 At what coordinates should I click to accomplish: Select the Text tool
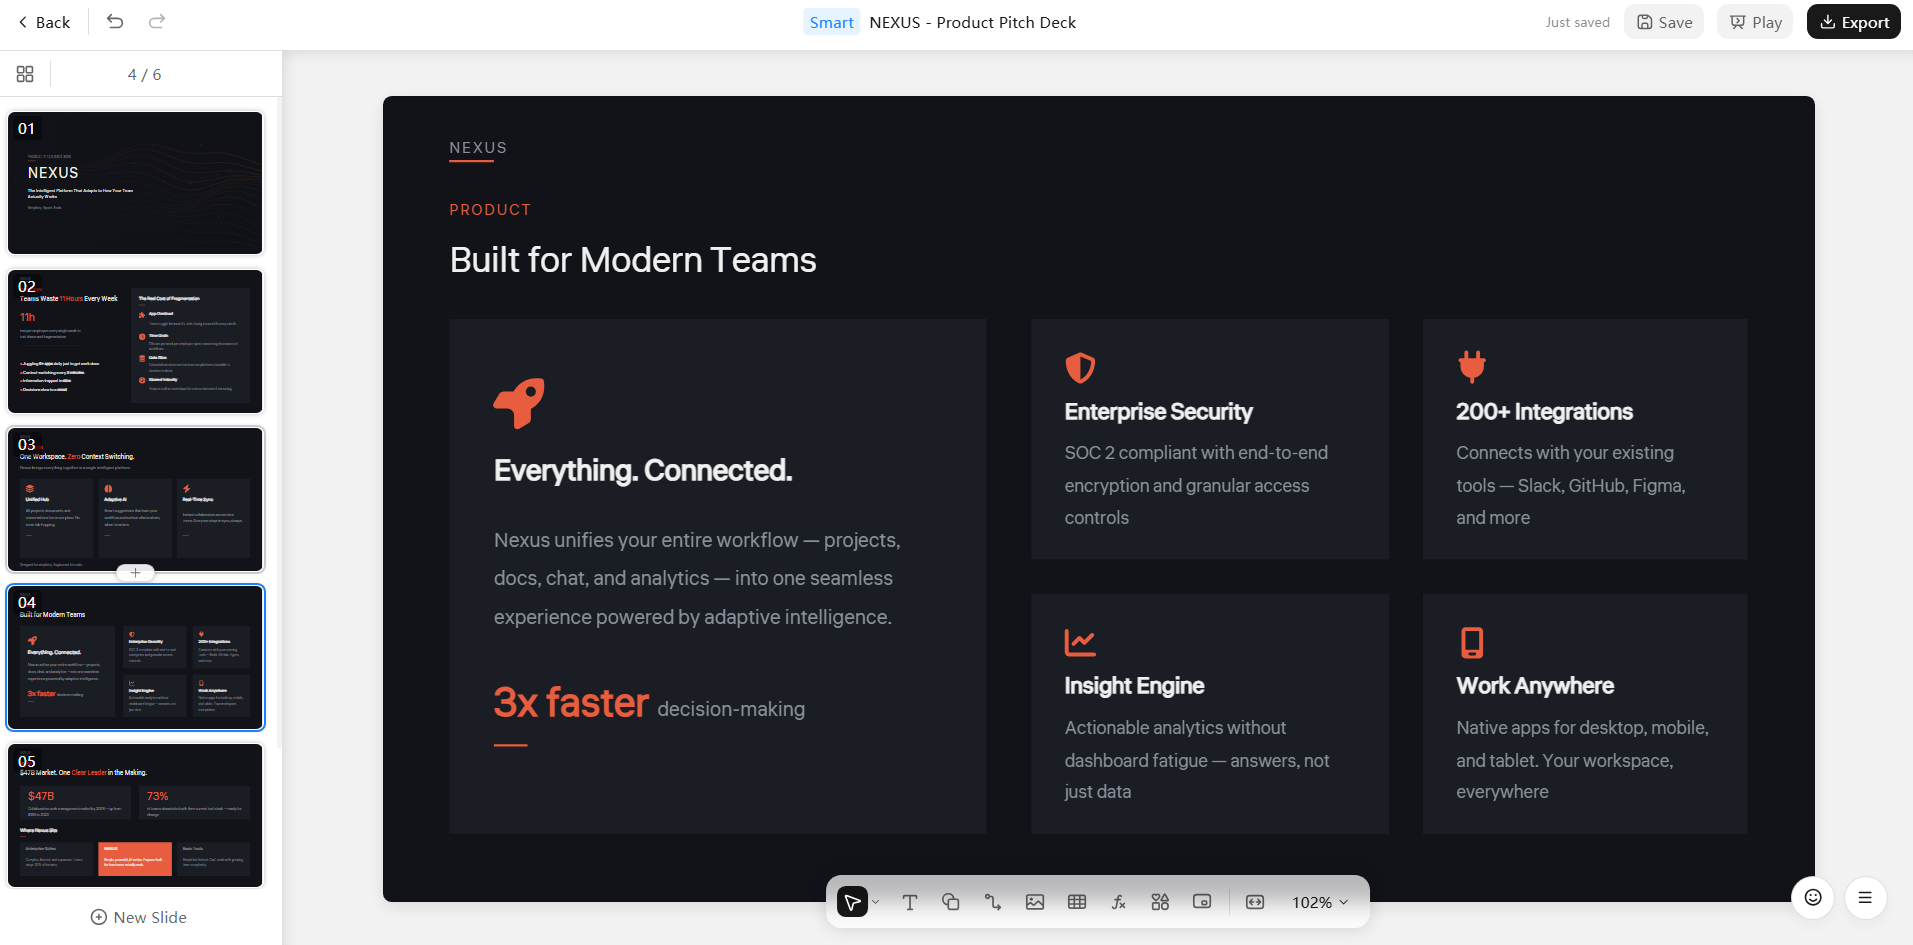pyautogui.click(x=910, y=902)
